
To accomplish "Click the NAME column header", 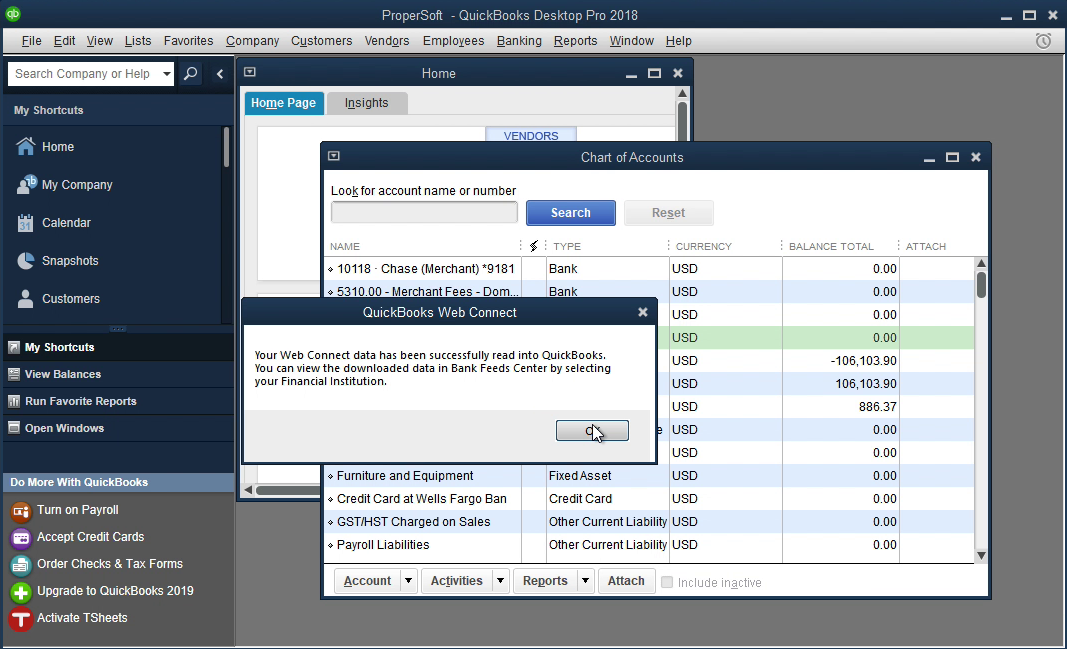I will click(345, 246).
